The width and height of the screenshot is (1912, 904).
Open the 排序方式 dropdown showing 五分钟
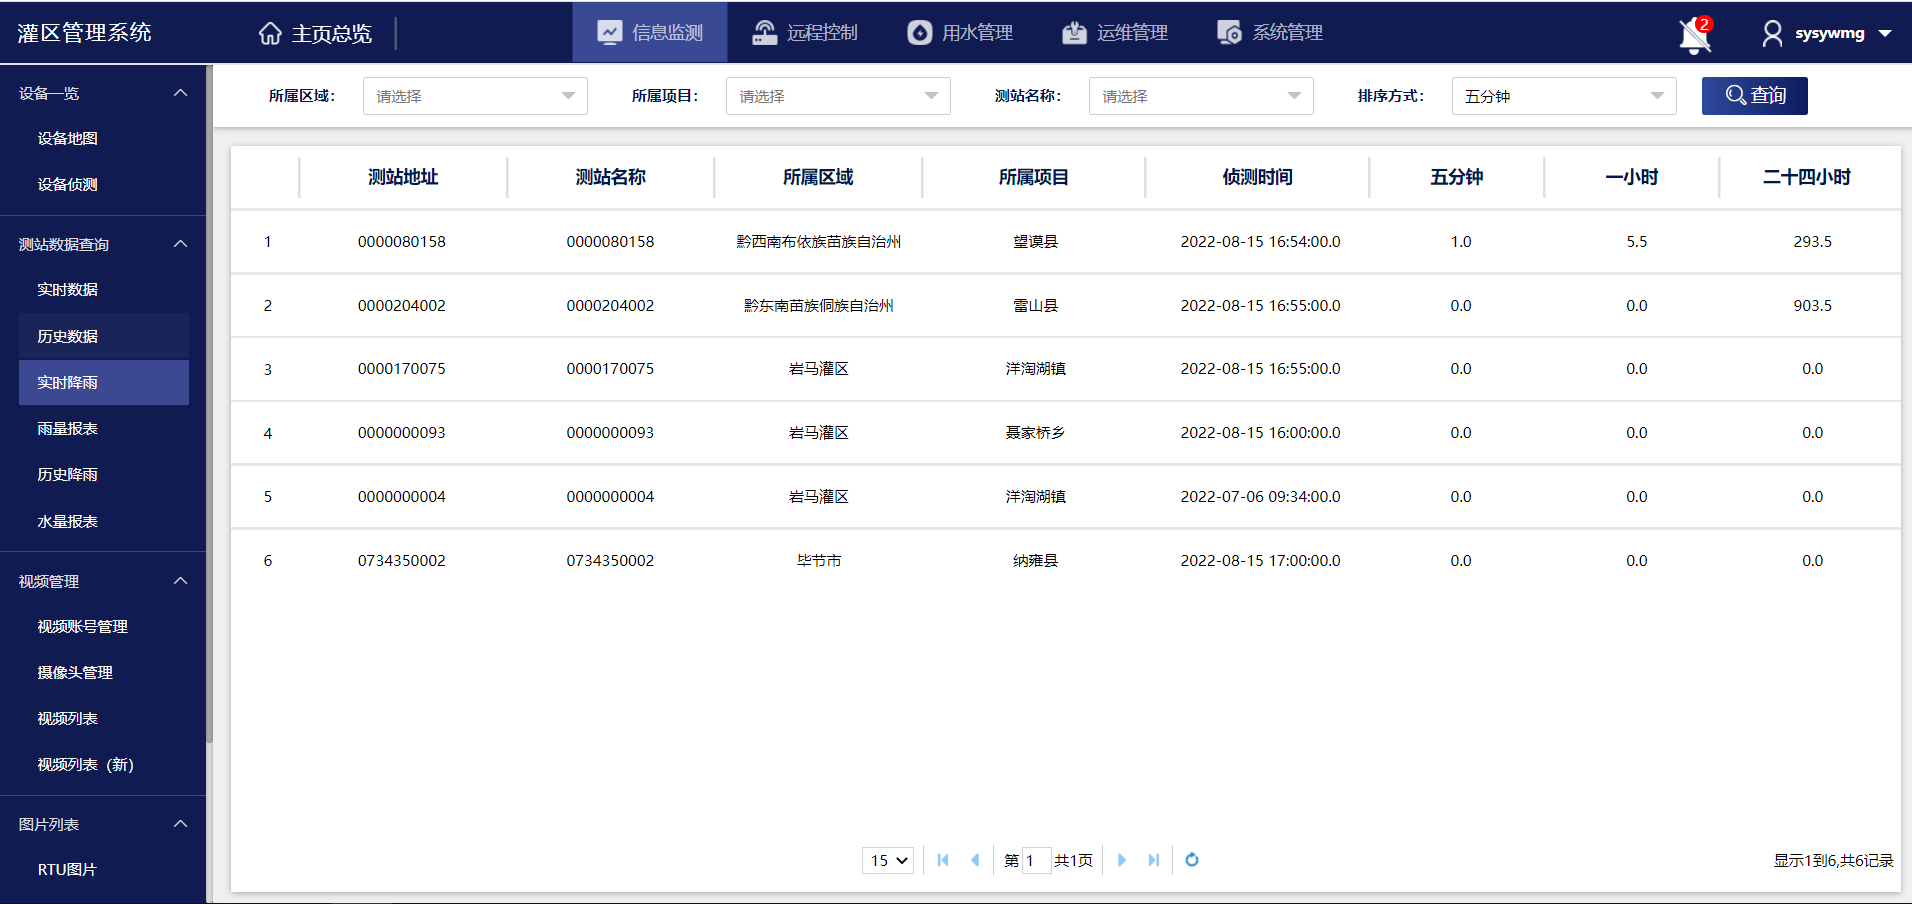1564,96
